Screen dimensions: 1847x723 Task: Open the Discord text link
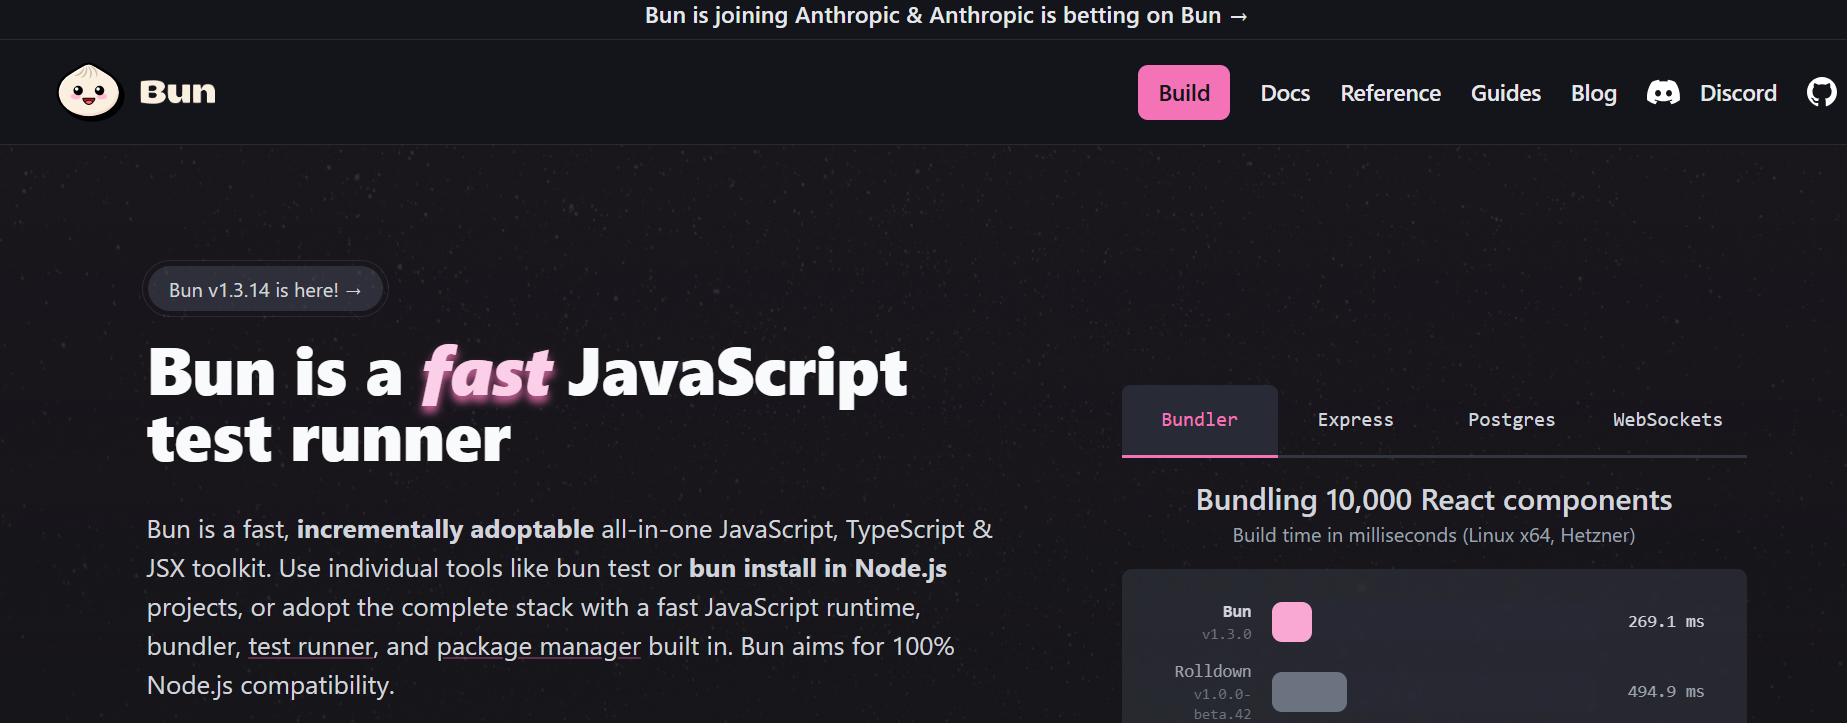1738,93
